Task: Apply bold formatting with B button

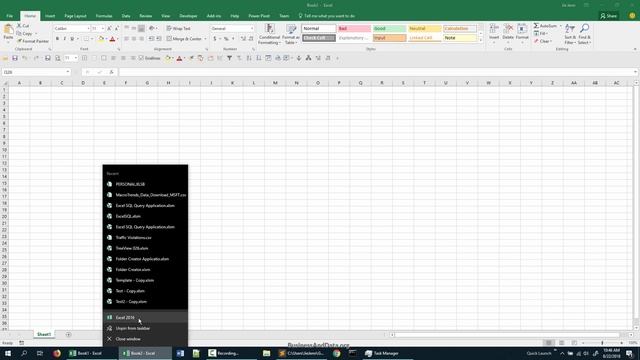Action: coord(57,39)
